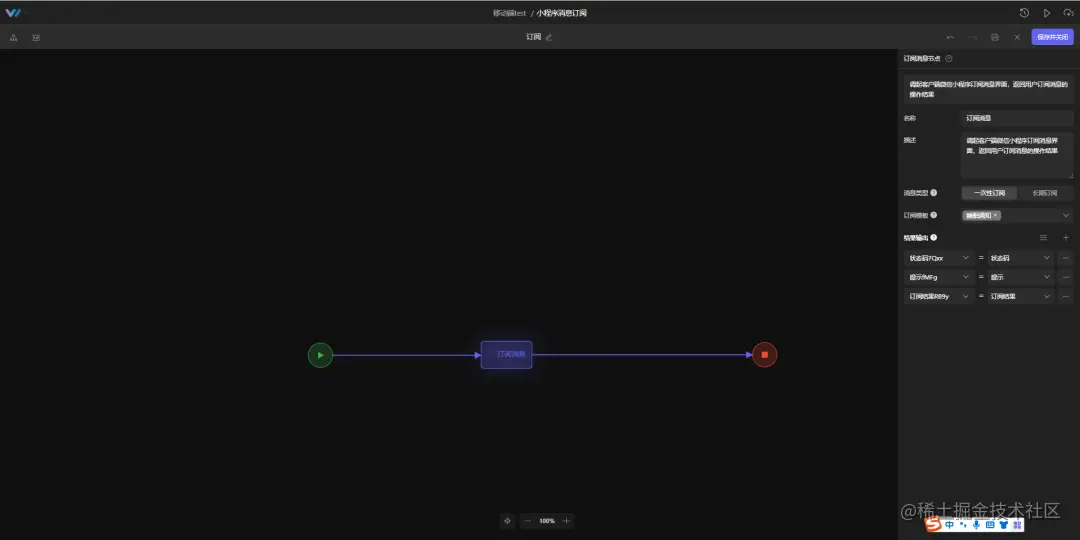Redo the last change
The image size is (1080, 540).
[x=973, y=37]
